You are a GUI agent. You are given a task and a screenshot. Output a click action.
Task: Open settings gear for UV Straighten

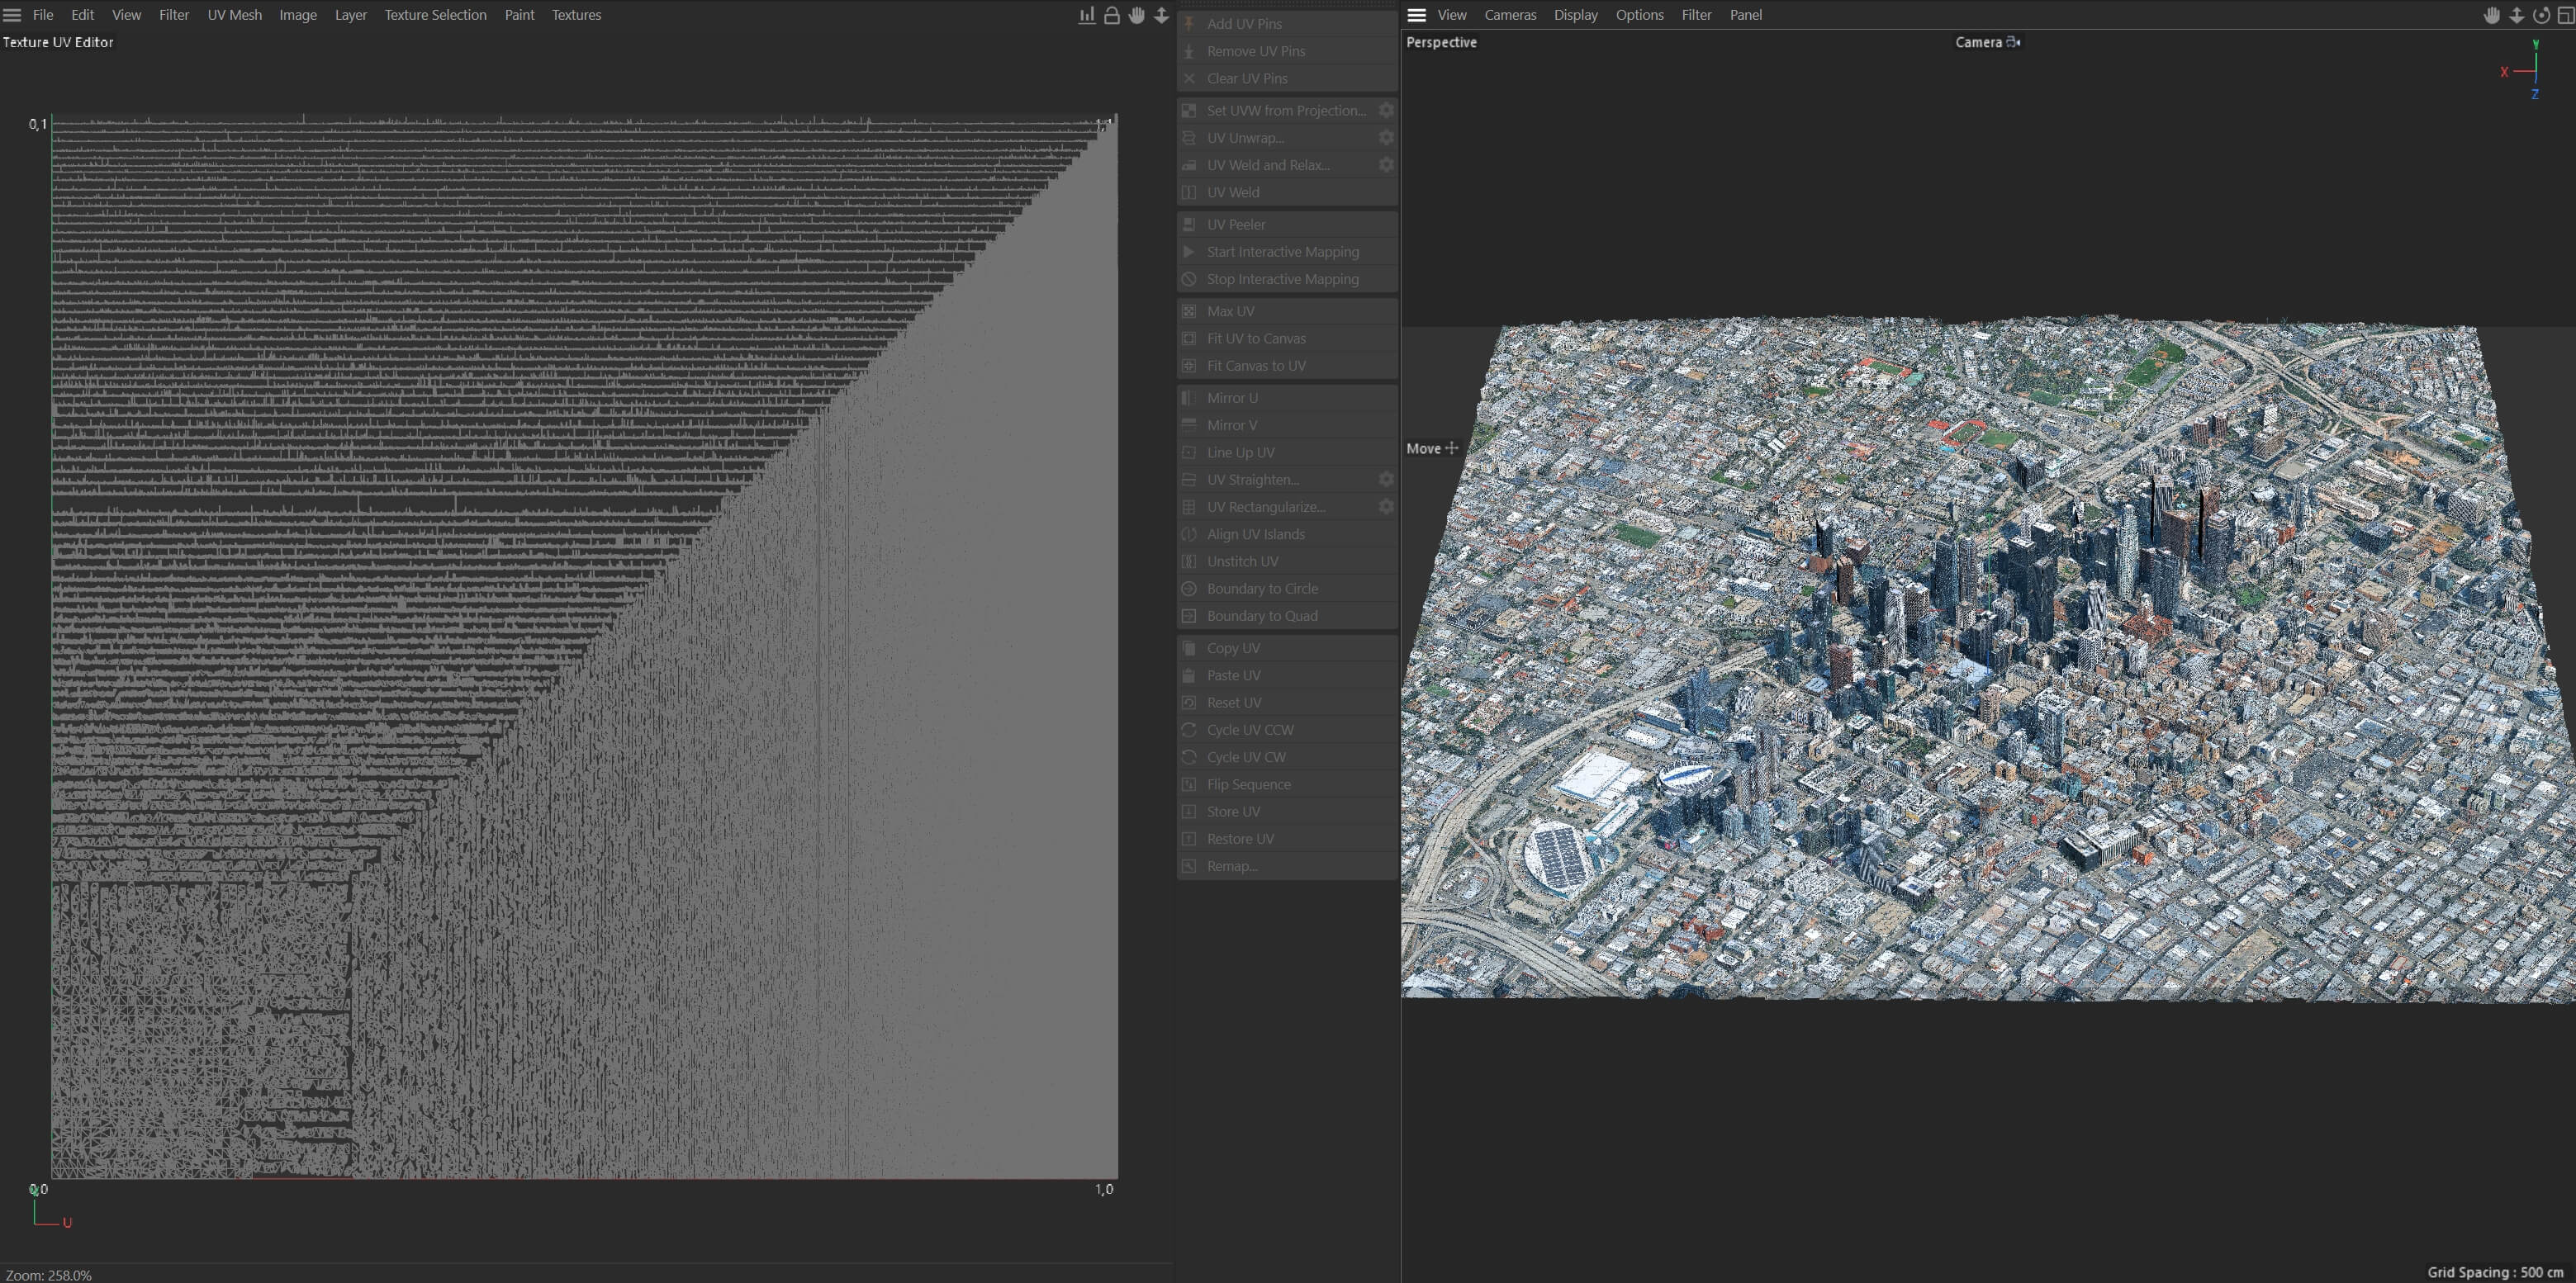pyautogui.click(x=1386, y=479)
